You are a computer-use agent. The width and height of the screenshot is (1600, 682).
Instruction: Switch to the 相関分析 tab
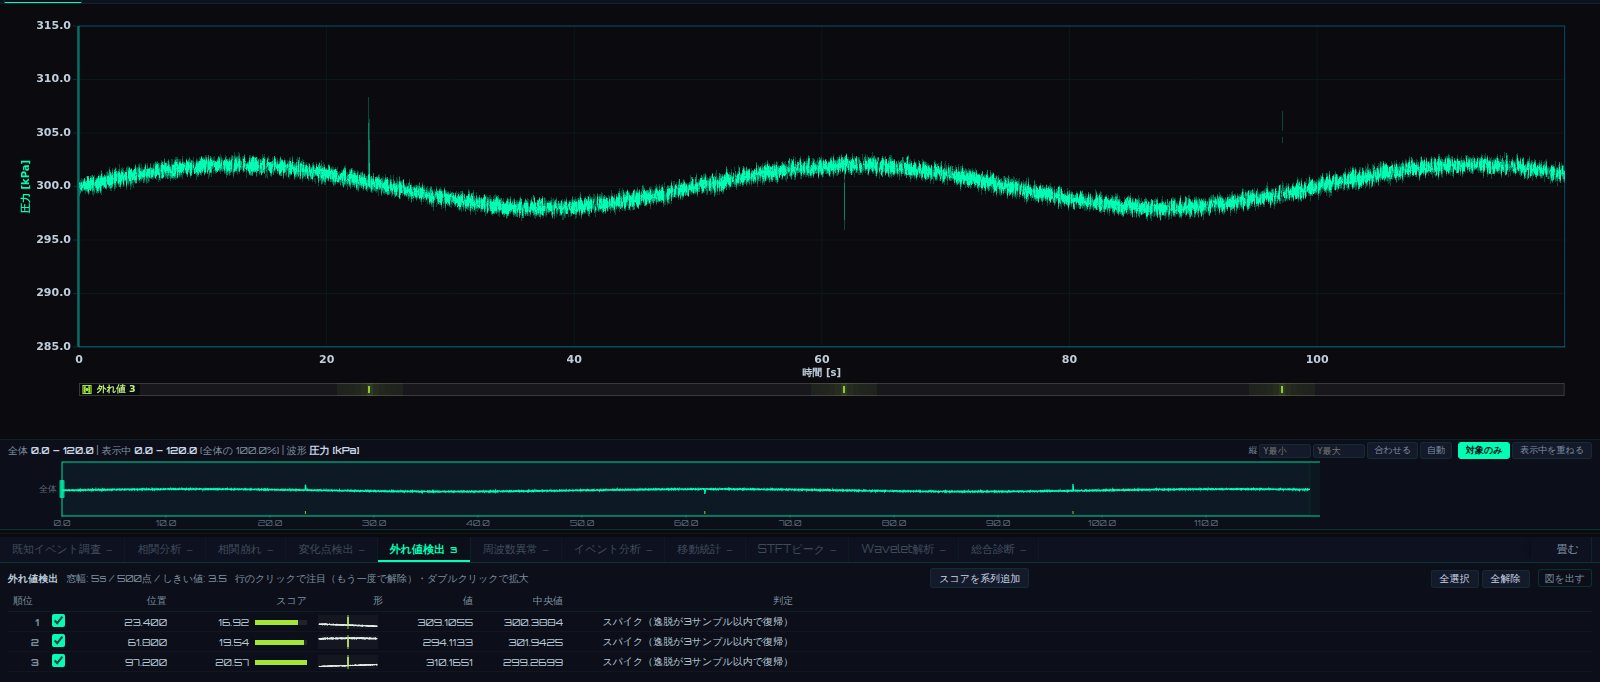point(165,549)
